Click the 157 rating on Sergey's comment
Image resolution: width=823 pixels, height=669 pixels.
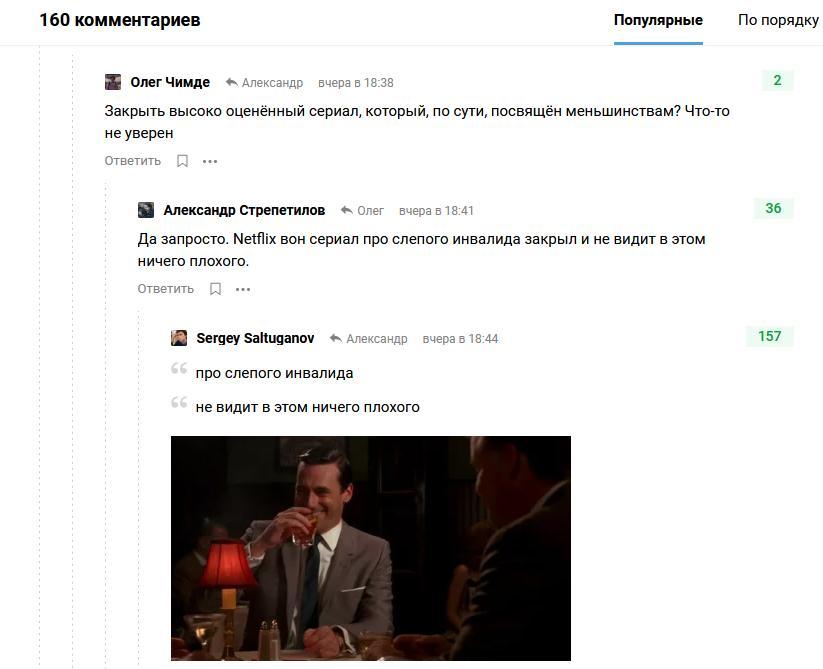pyautogui.click(x=769, y=336)
